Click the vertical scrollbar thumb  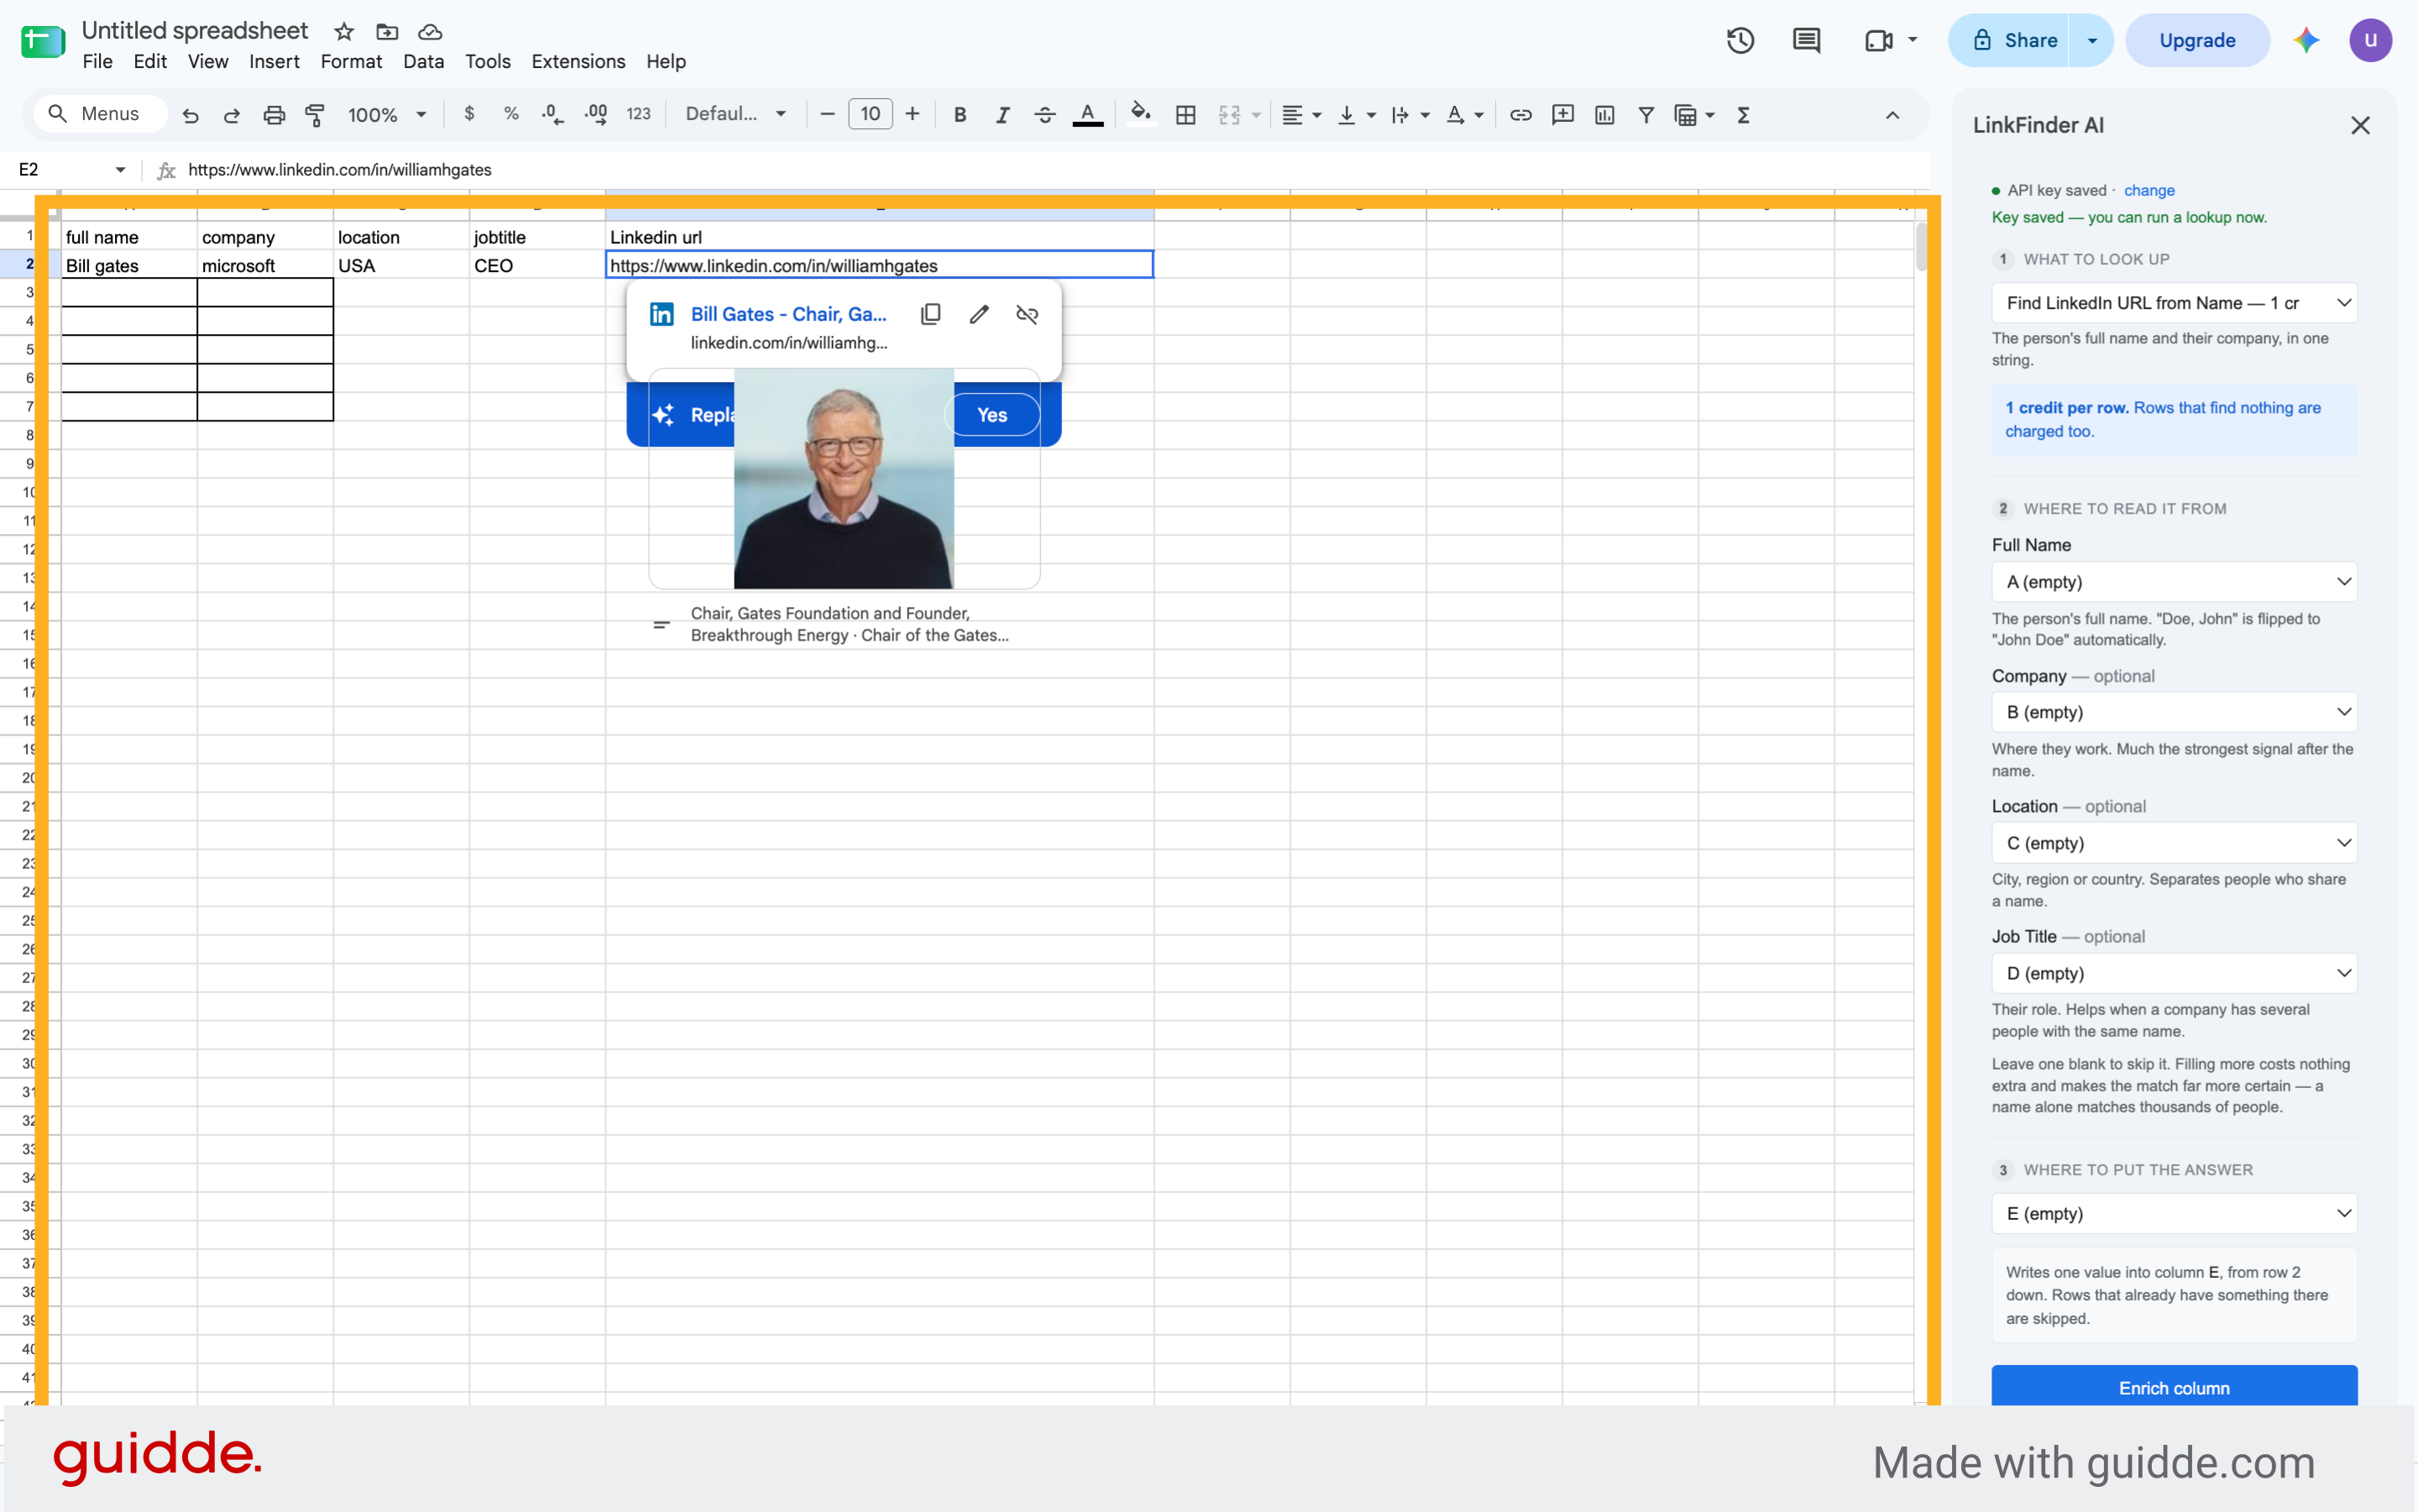pyautogui.click(x=1922, y=247)
